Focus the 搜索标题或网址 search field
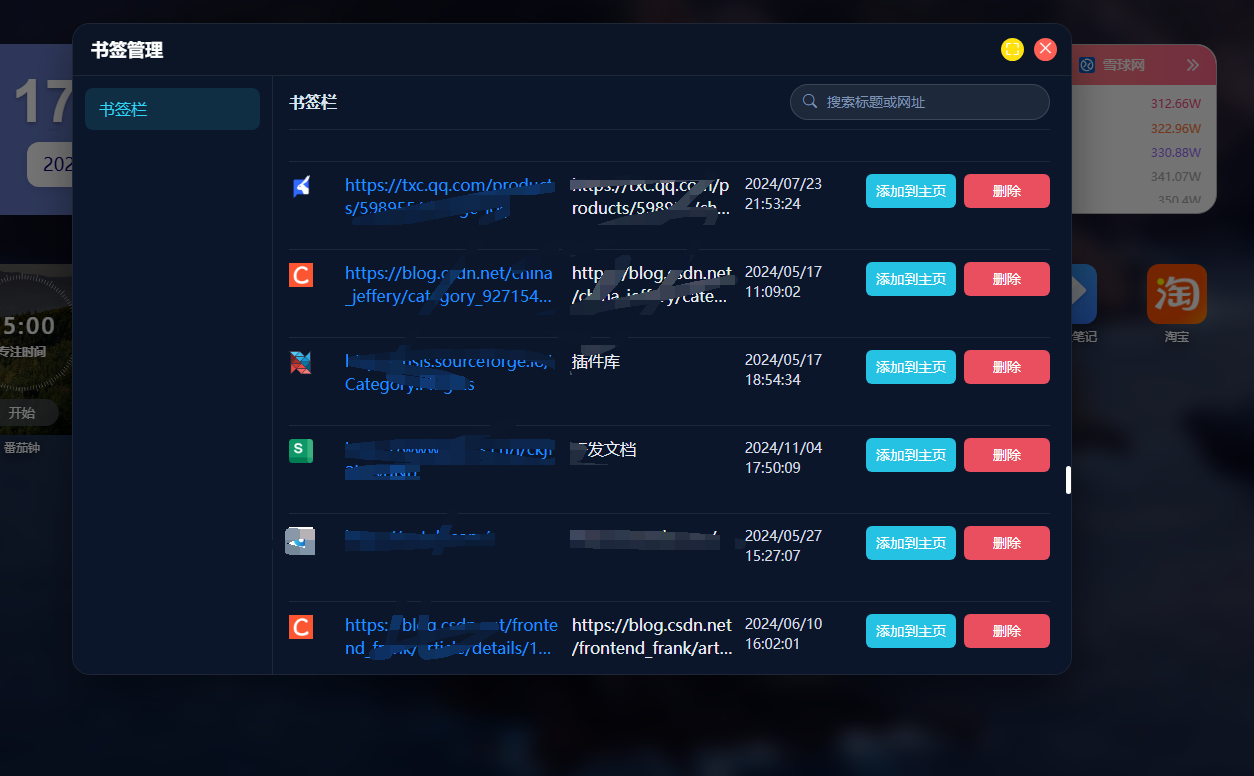 coord(930,102)
